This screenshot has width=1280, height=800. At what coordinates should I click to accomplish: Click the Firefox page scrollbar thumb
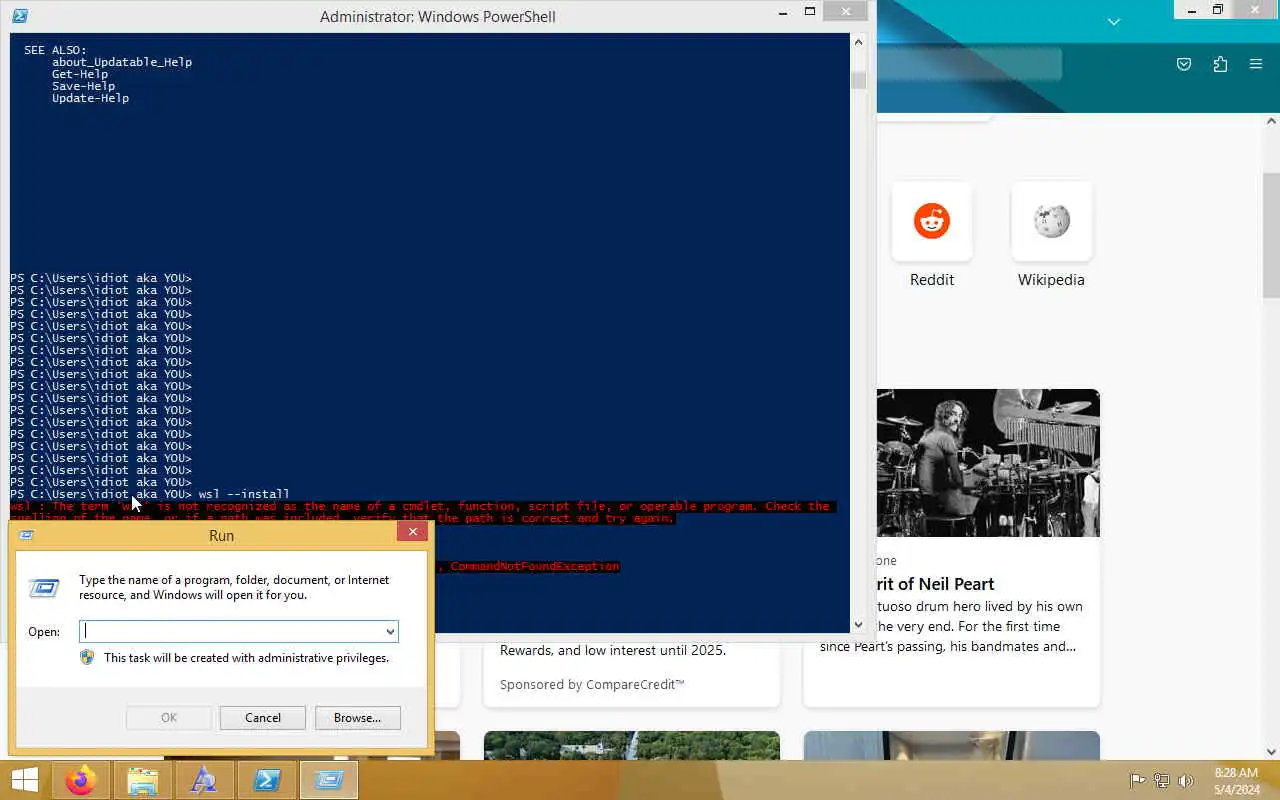[1271, 235]
